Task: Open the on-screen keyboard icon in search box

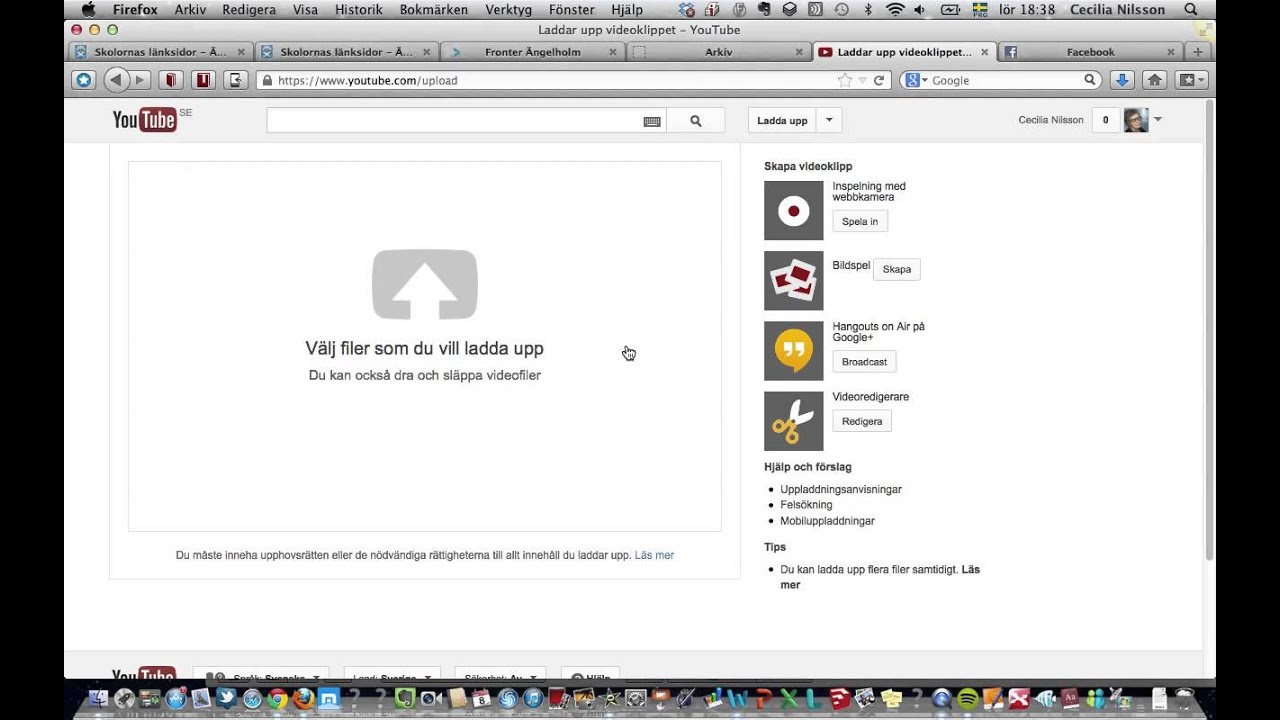Action: (652, 121)
